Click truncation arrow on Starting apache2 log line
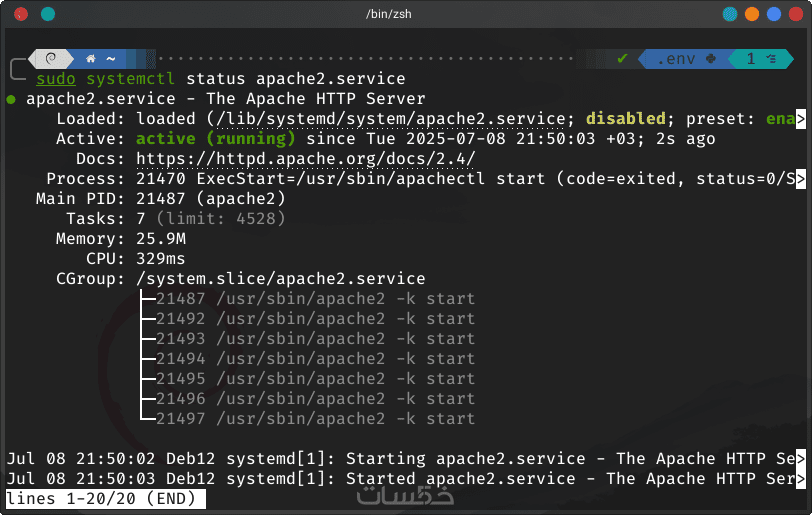The height and width of the screenshot is (515, 812). [x=800, y=459]
